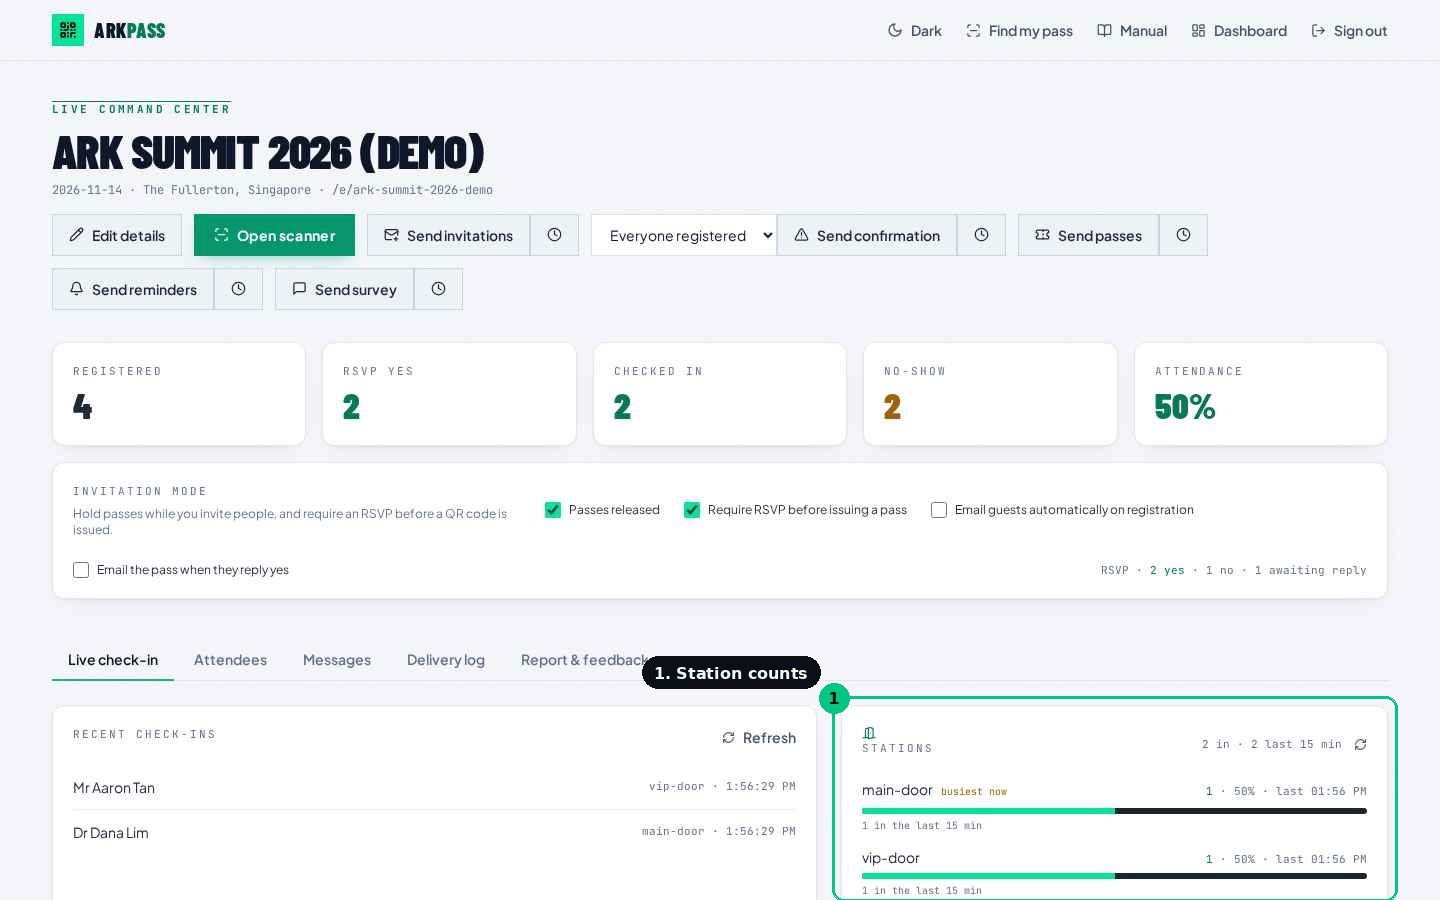This screenshot has width=1440, height=900.
Task: Check Email the pass when they reply yes
Action: (x=81, y=570)
